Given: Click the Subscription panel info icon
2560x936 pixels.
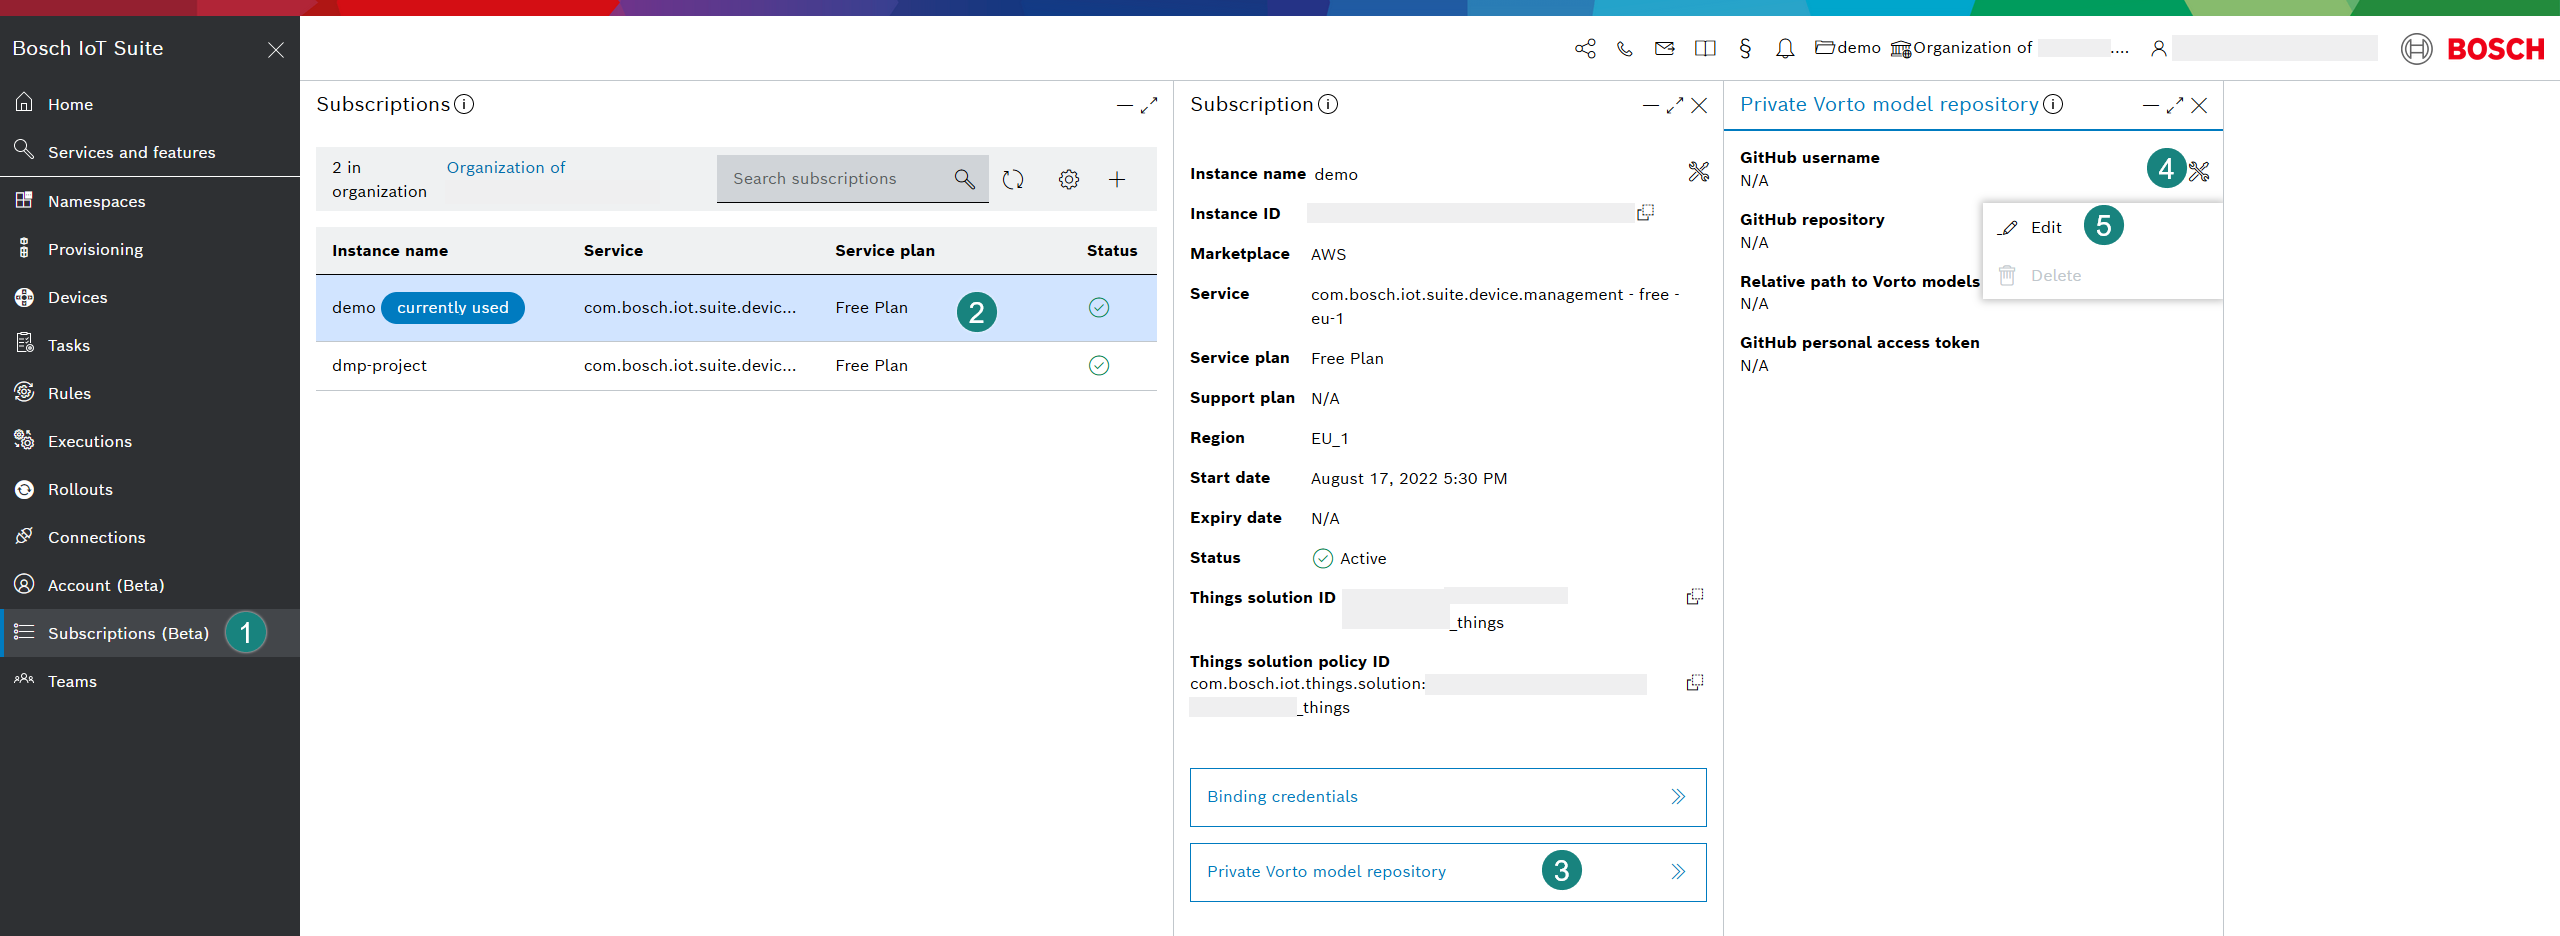Looking at the screenshot, I should 1328,104.
